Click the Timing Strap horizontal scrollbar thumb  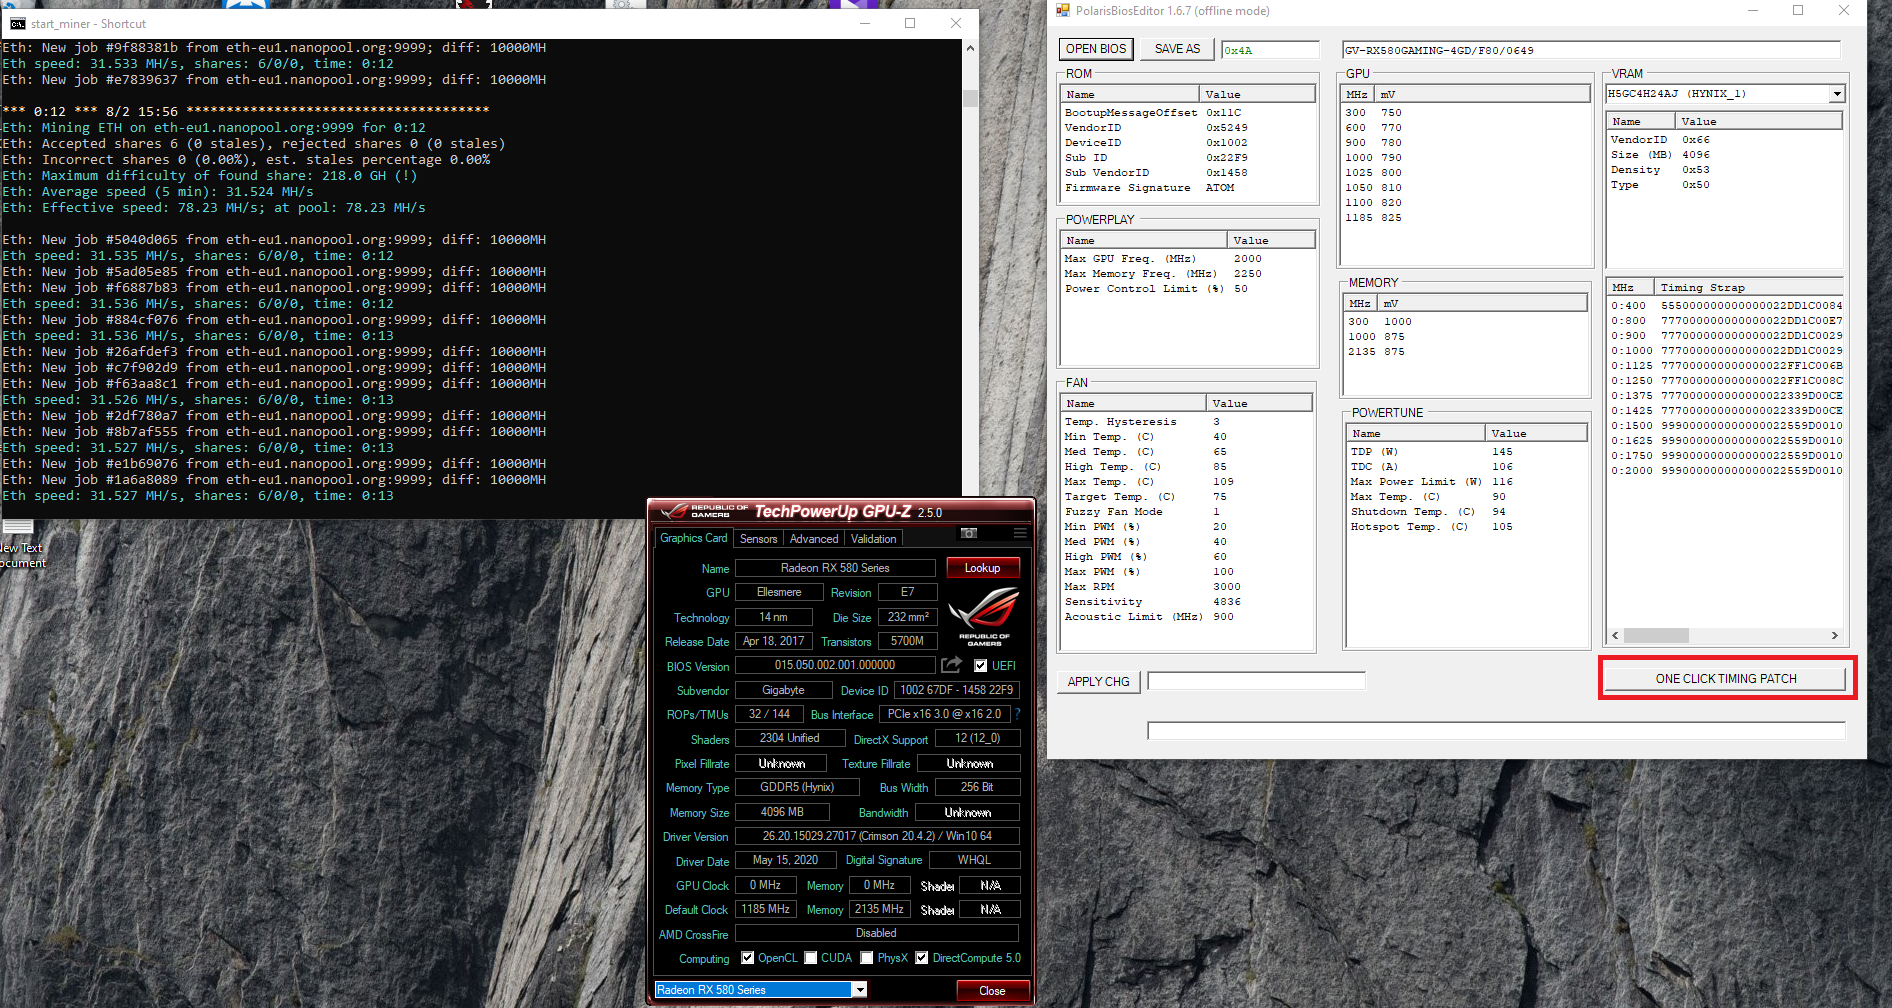[x=1656, y=636]
